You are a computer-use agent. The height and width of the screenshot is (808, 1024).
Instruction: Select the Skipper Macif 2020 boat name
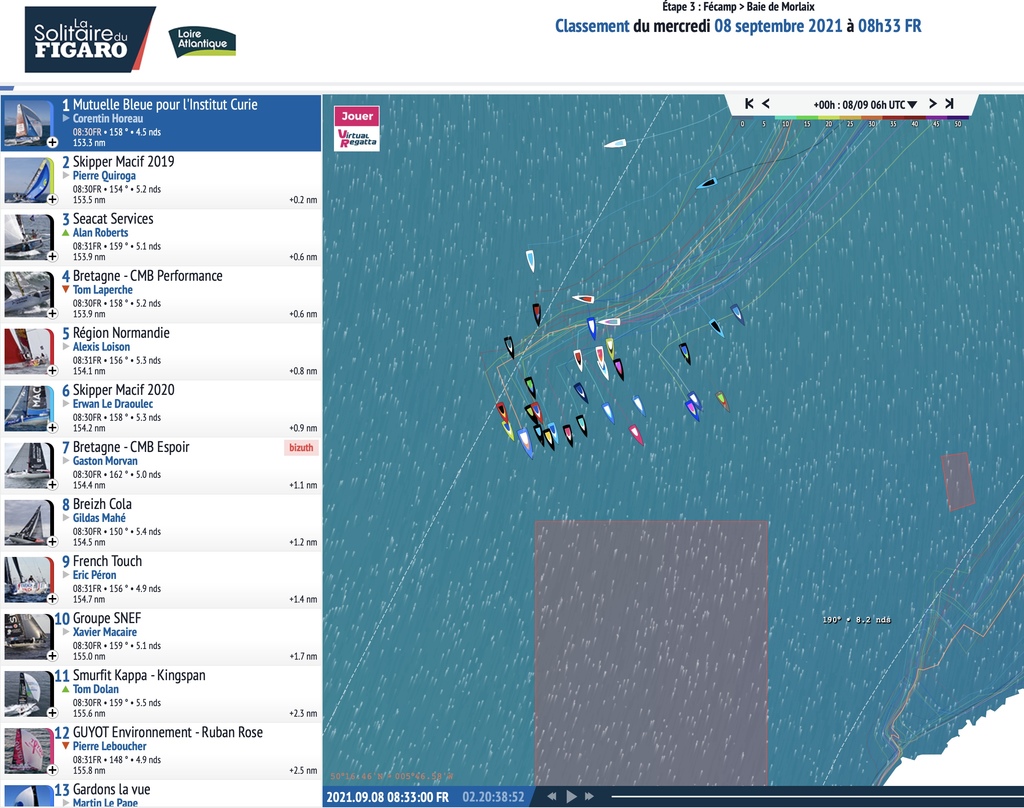point(123,390)
